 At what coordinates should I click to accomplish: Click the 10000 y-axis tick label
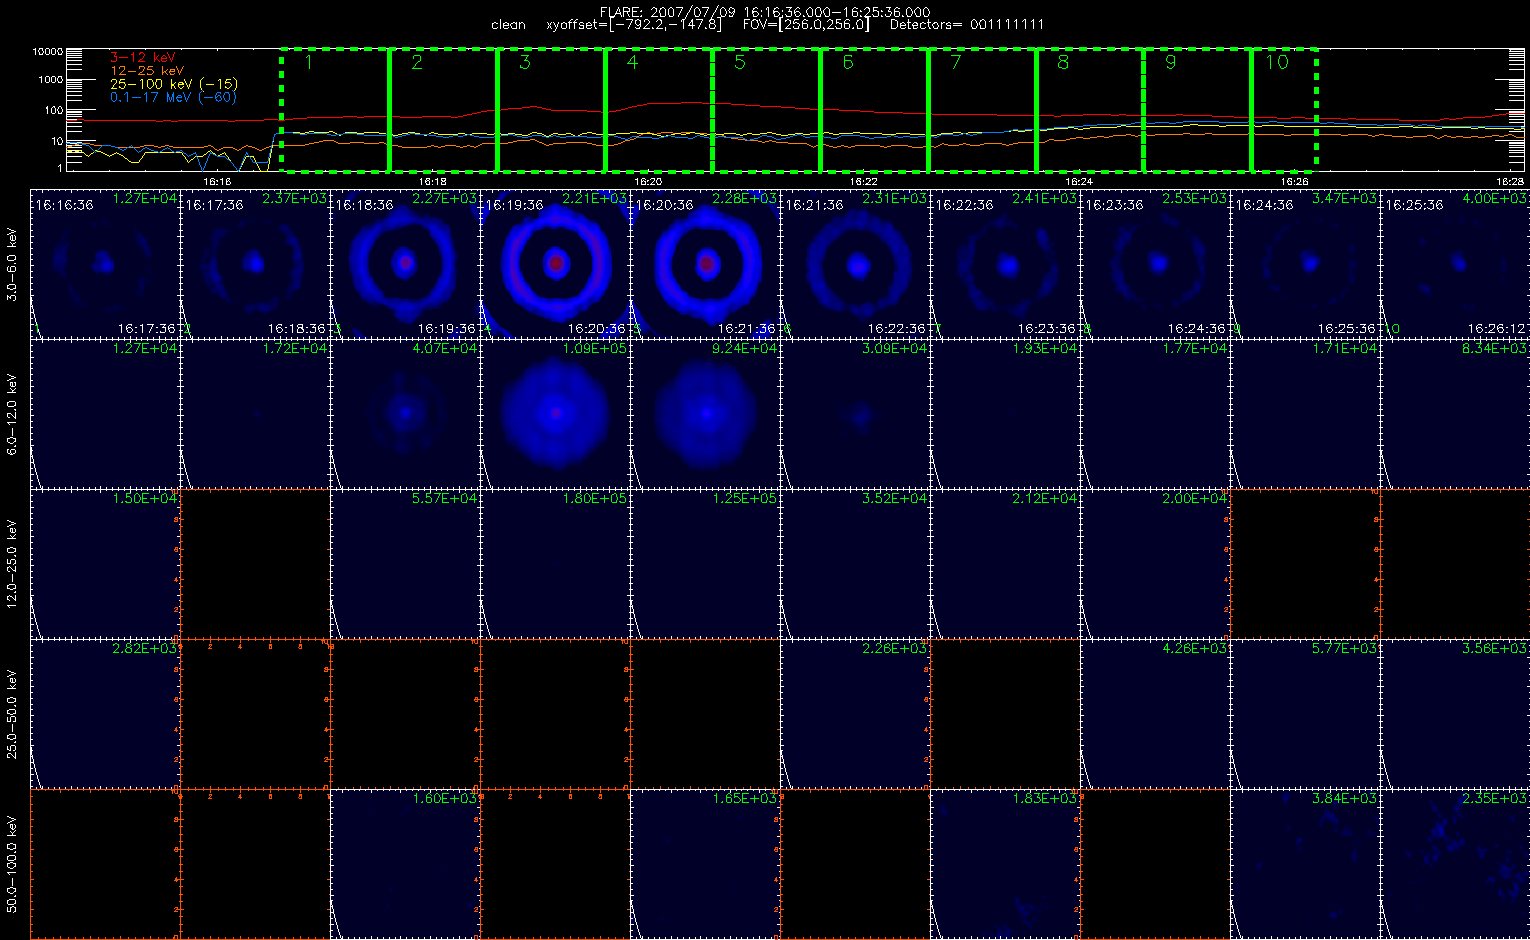pyautogui.click(x=46, y=51)
